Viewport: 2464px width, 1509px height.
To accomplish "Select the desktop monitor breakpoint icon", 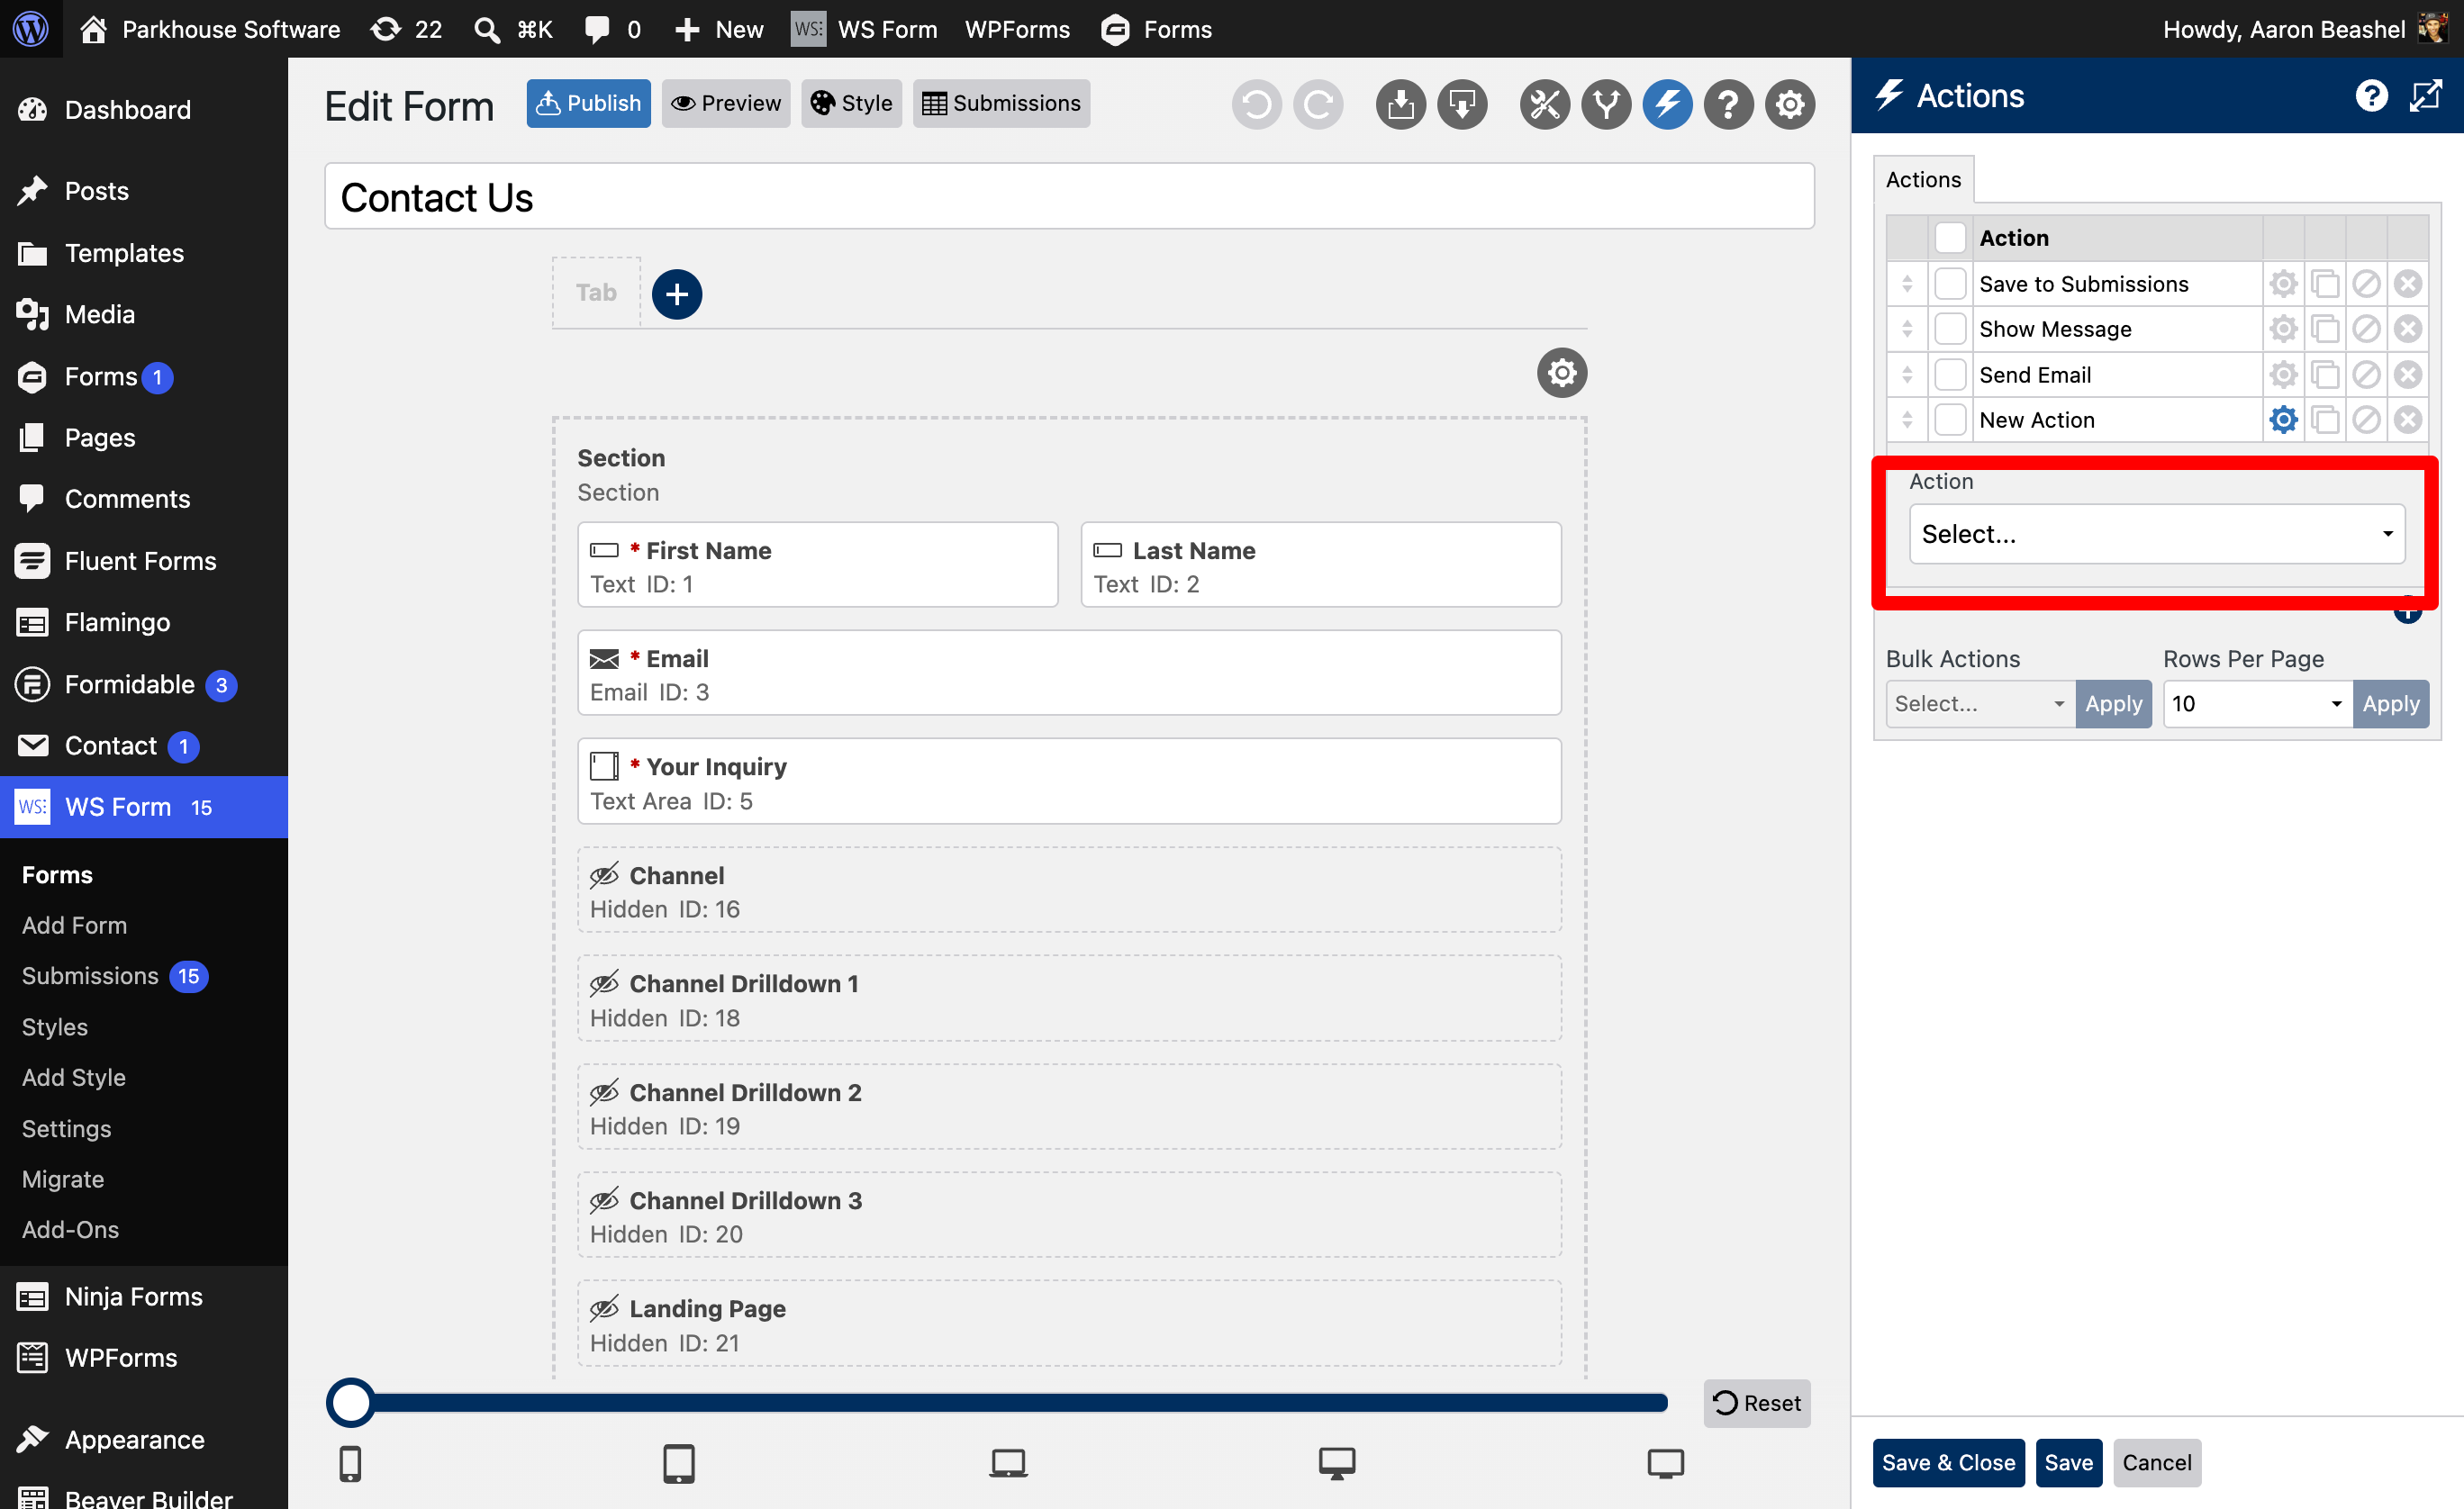I will 1336,1464.
